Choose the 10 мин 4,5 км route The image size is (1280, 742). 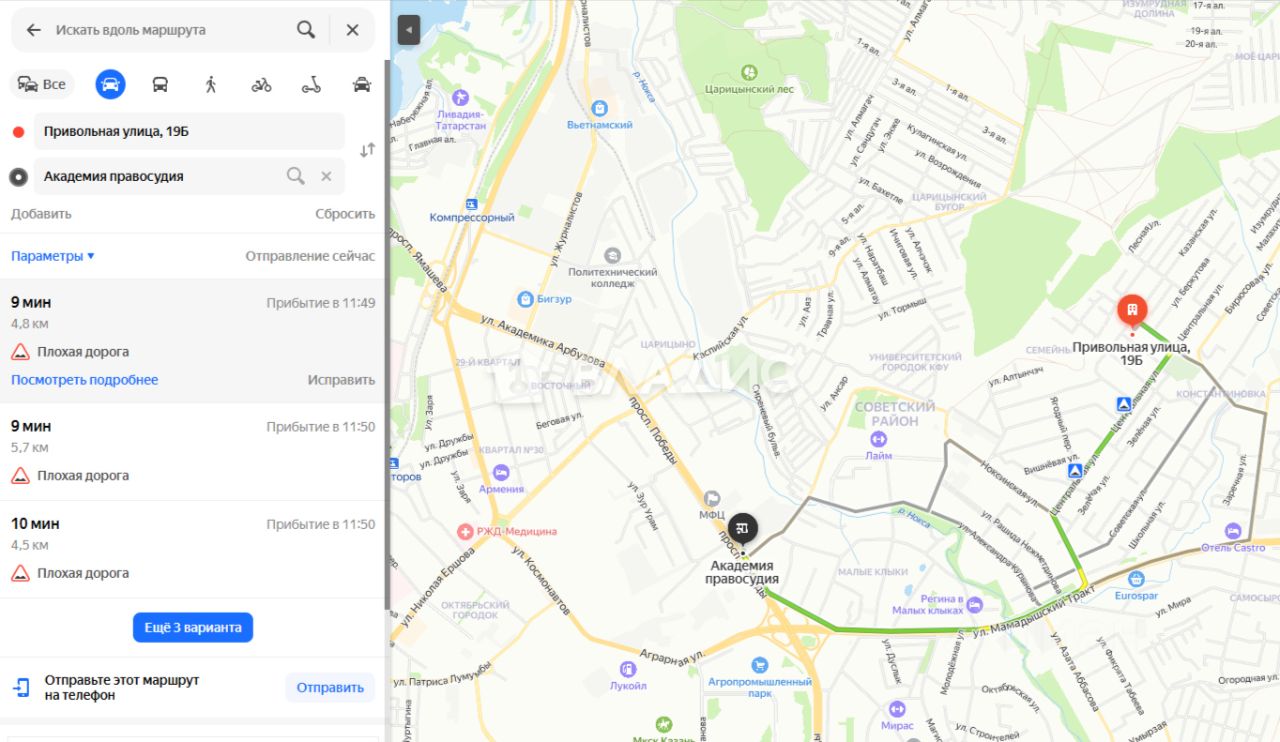coord(193,550)
